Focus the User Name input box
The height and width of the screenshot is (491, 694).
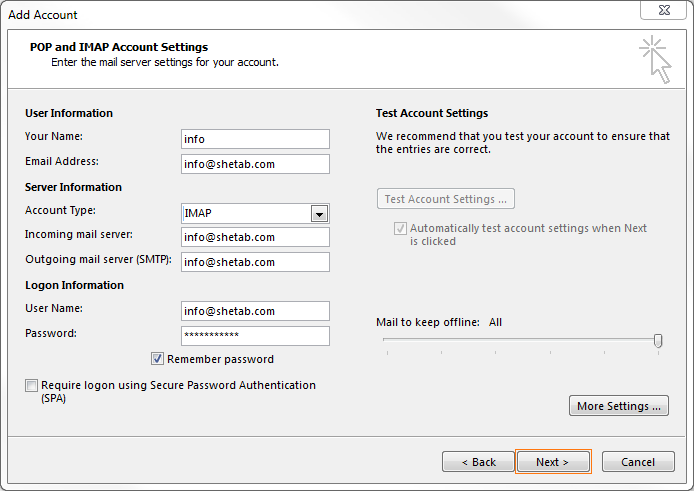click(255, 311)
